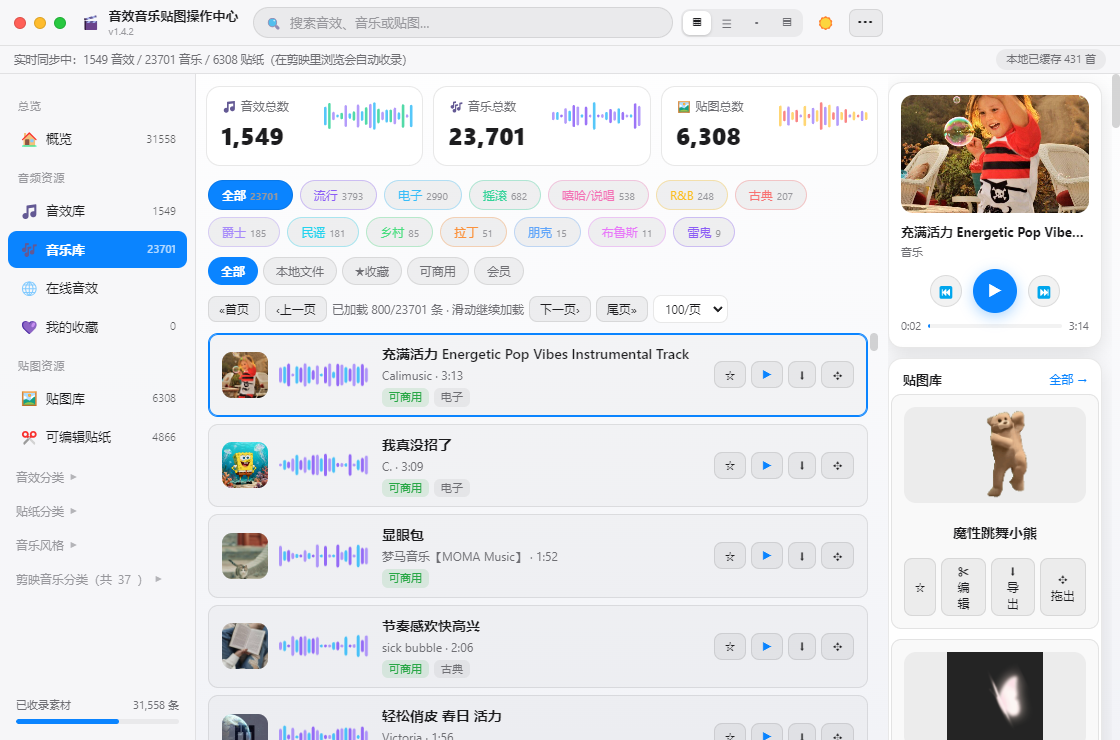Image resolution: width=1120 pixels, height=740 pixels.
Task: Expand the 音效分类 sidebar section
Action: (x=46, y=477)
